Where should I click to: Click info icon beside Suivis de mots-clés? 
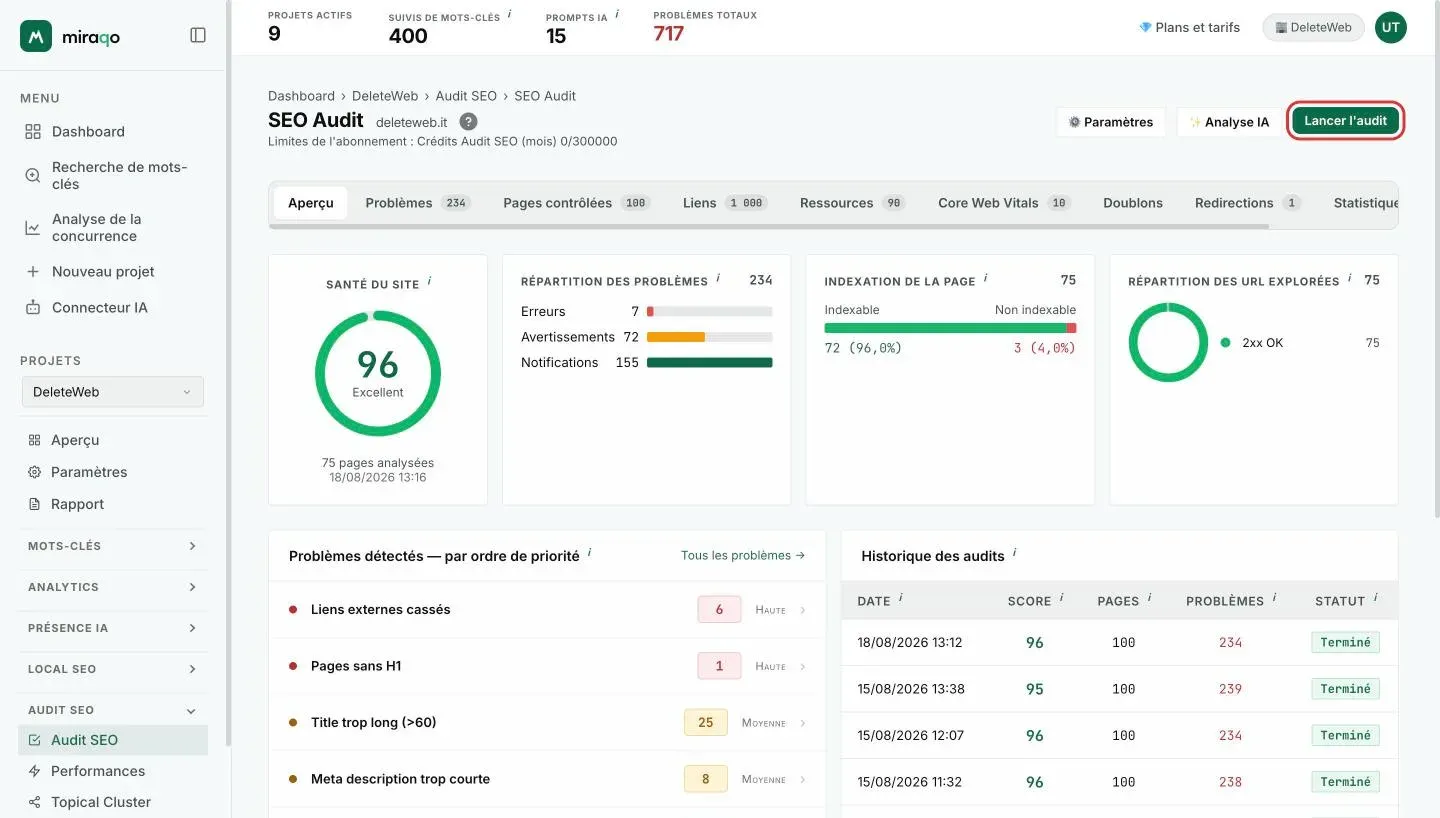[x=509, y=14]
